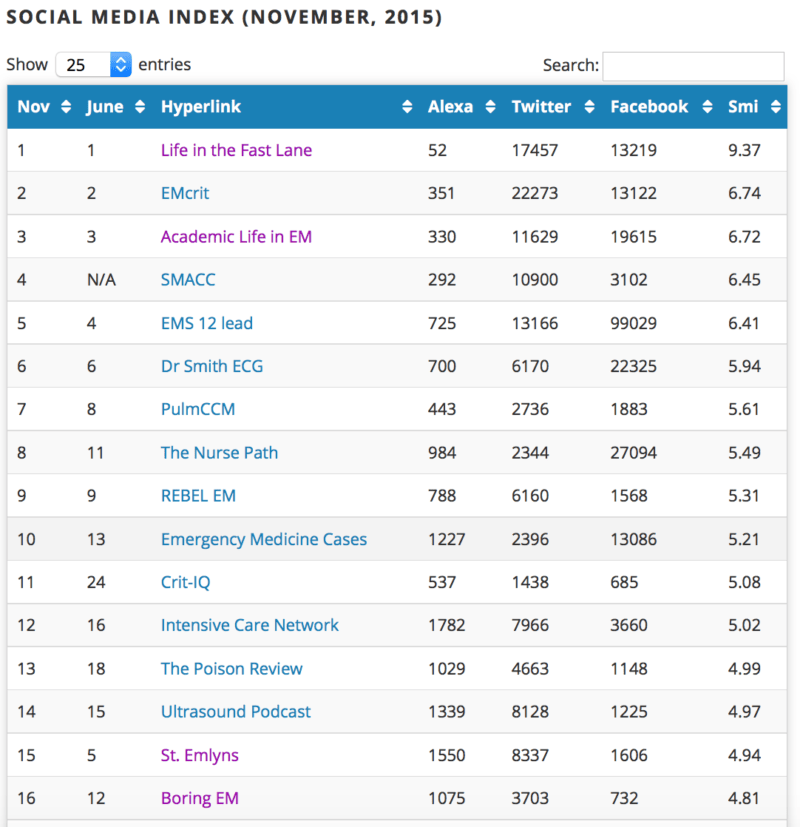The image size is (800, 827).
Task: Click sort arrows icon in Hyperlink column
Action: tap(407, 107)
